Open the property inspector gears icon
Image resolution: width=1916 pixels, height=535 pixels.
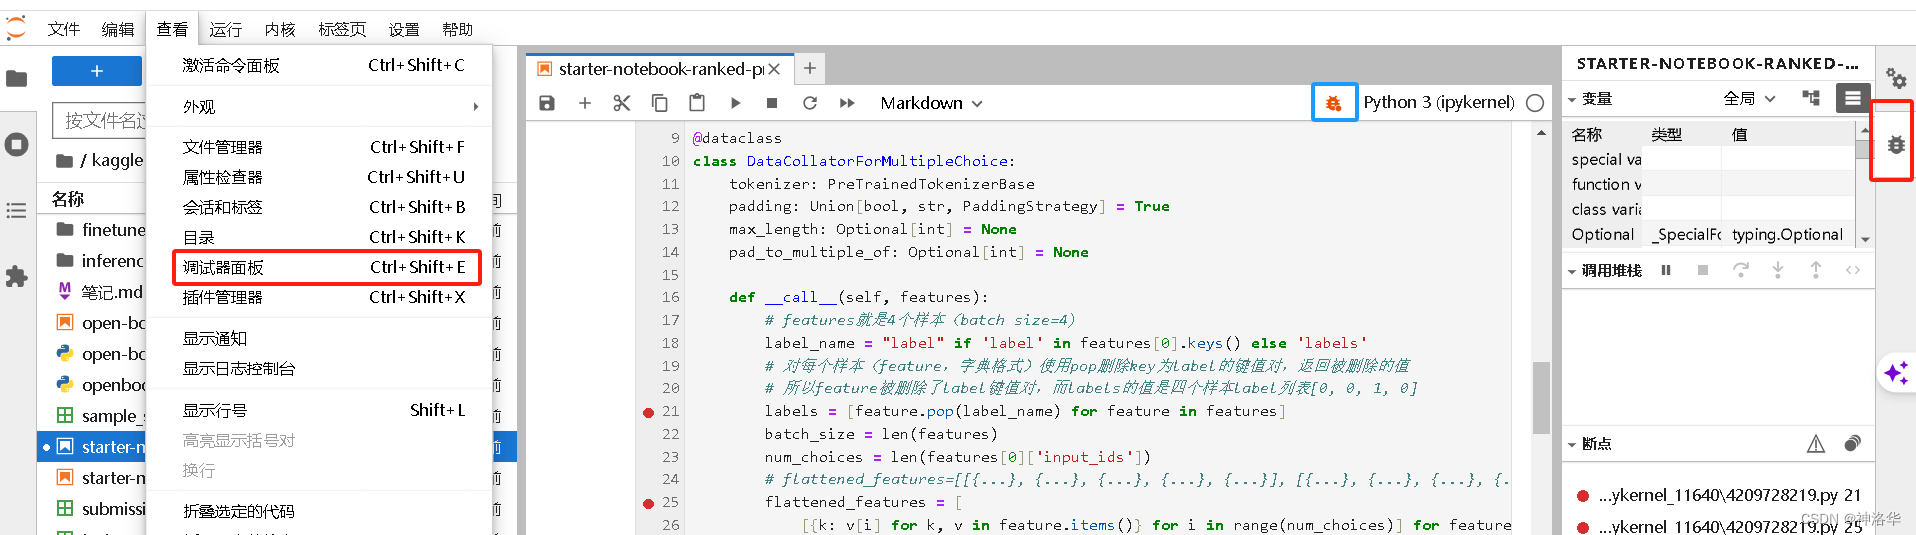coord(1896,78)
